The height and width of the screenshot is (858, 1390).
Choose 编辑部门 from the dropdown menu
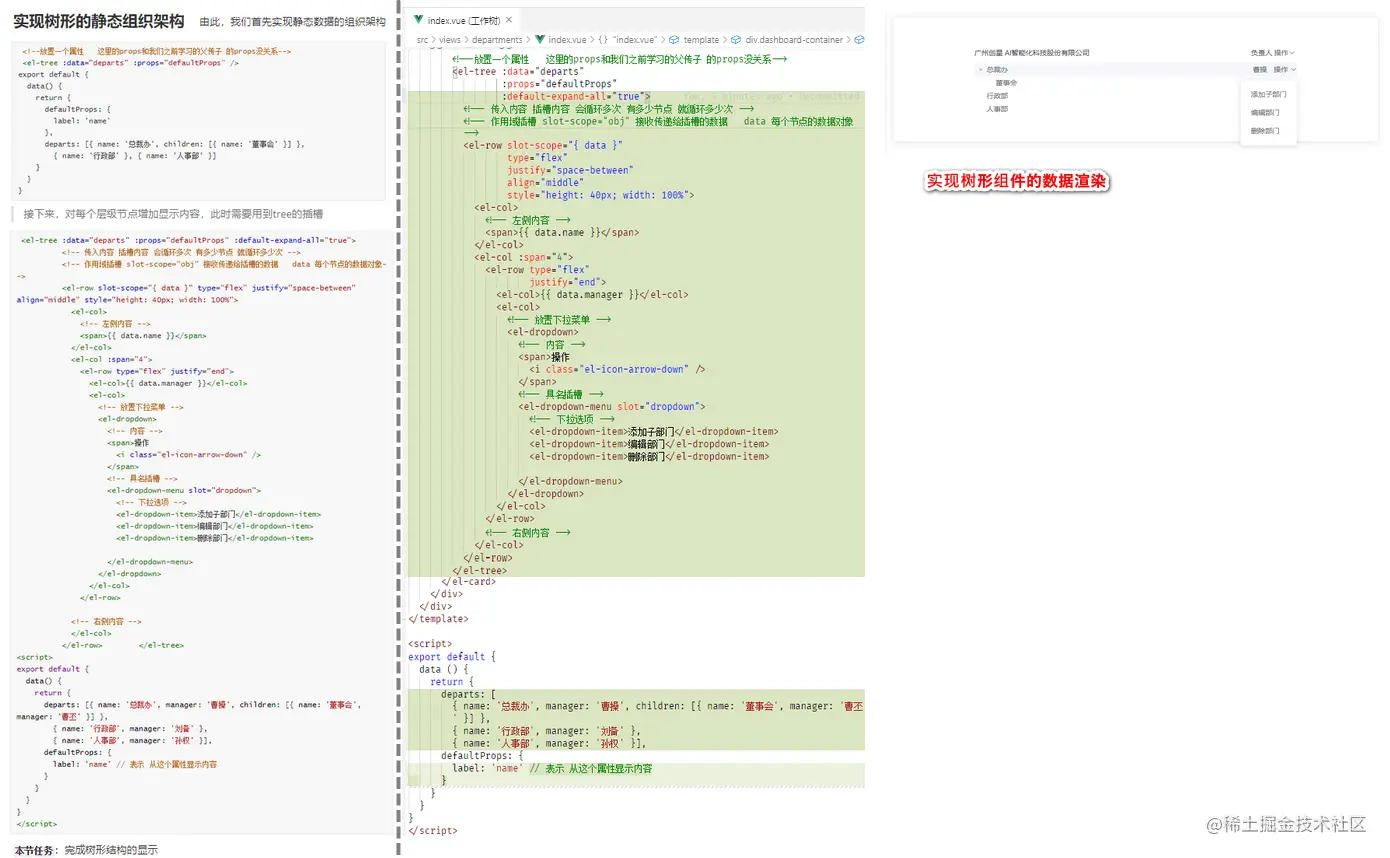click(1264, 112)
